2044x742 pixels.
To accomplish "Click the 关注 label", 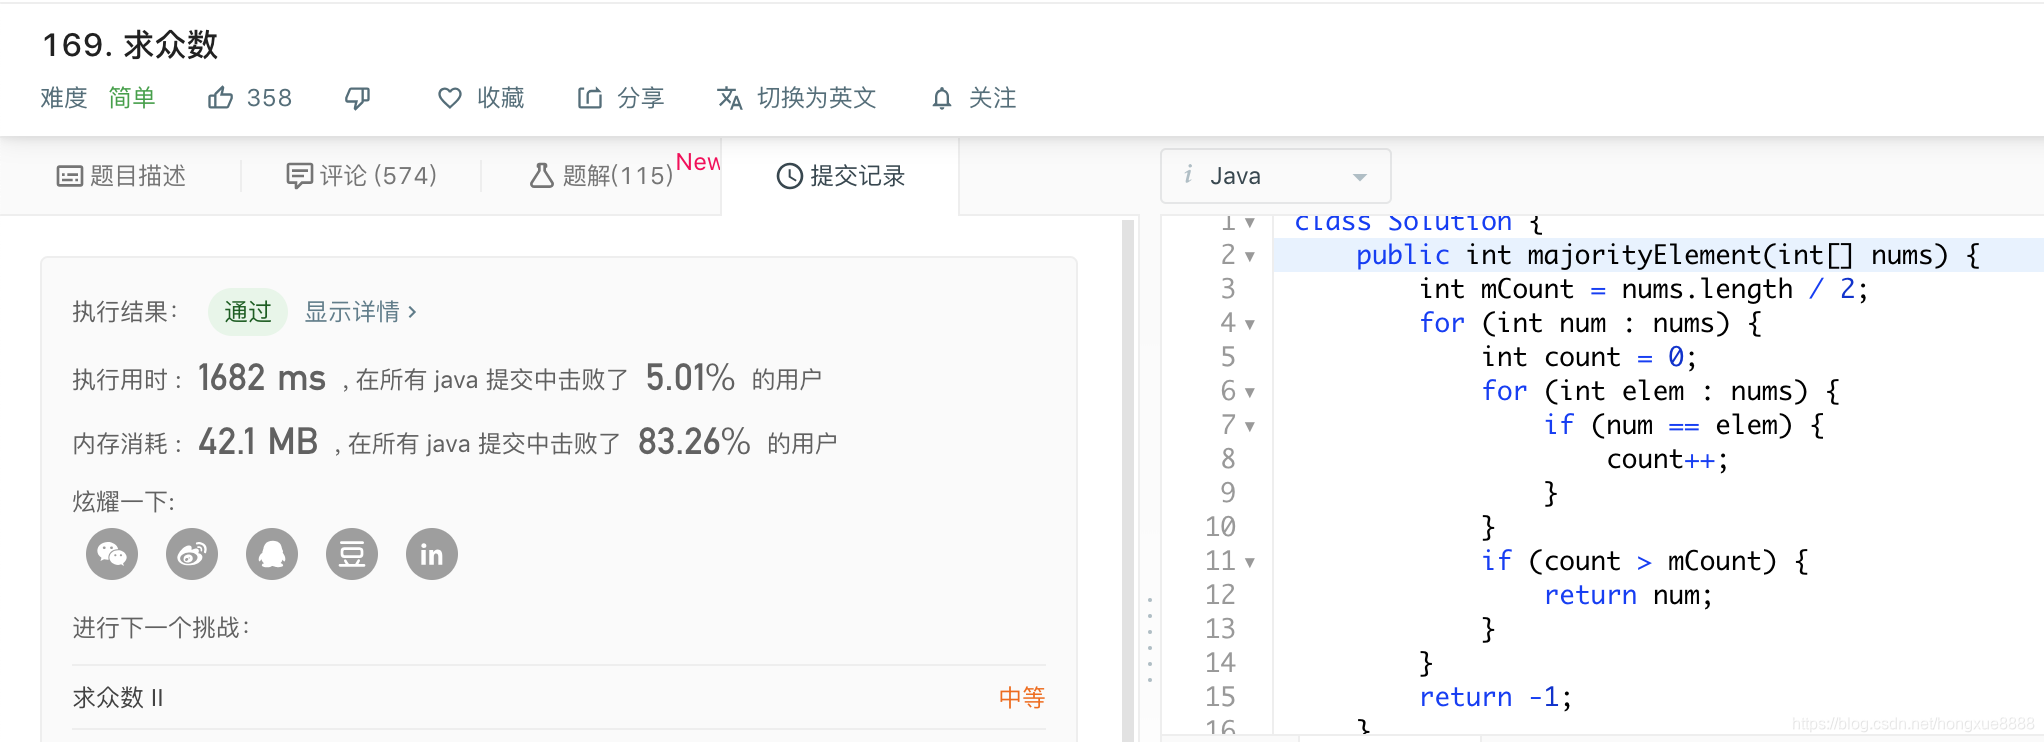I will [x=992, y=98].
